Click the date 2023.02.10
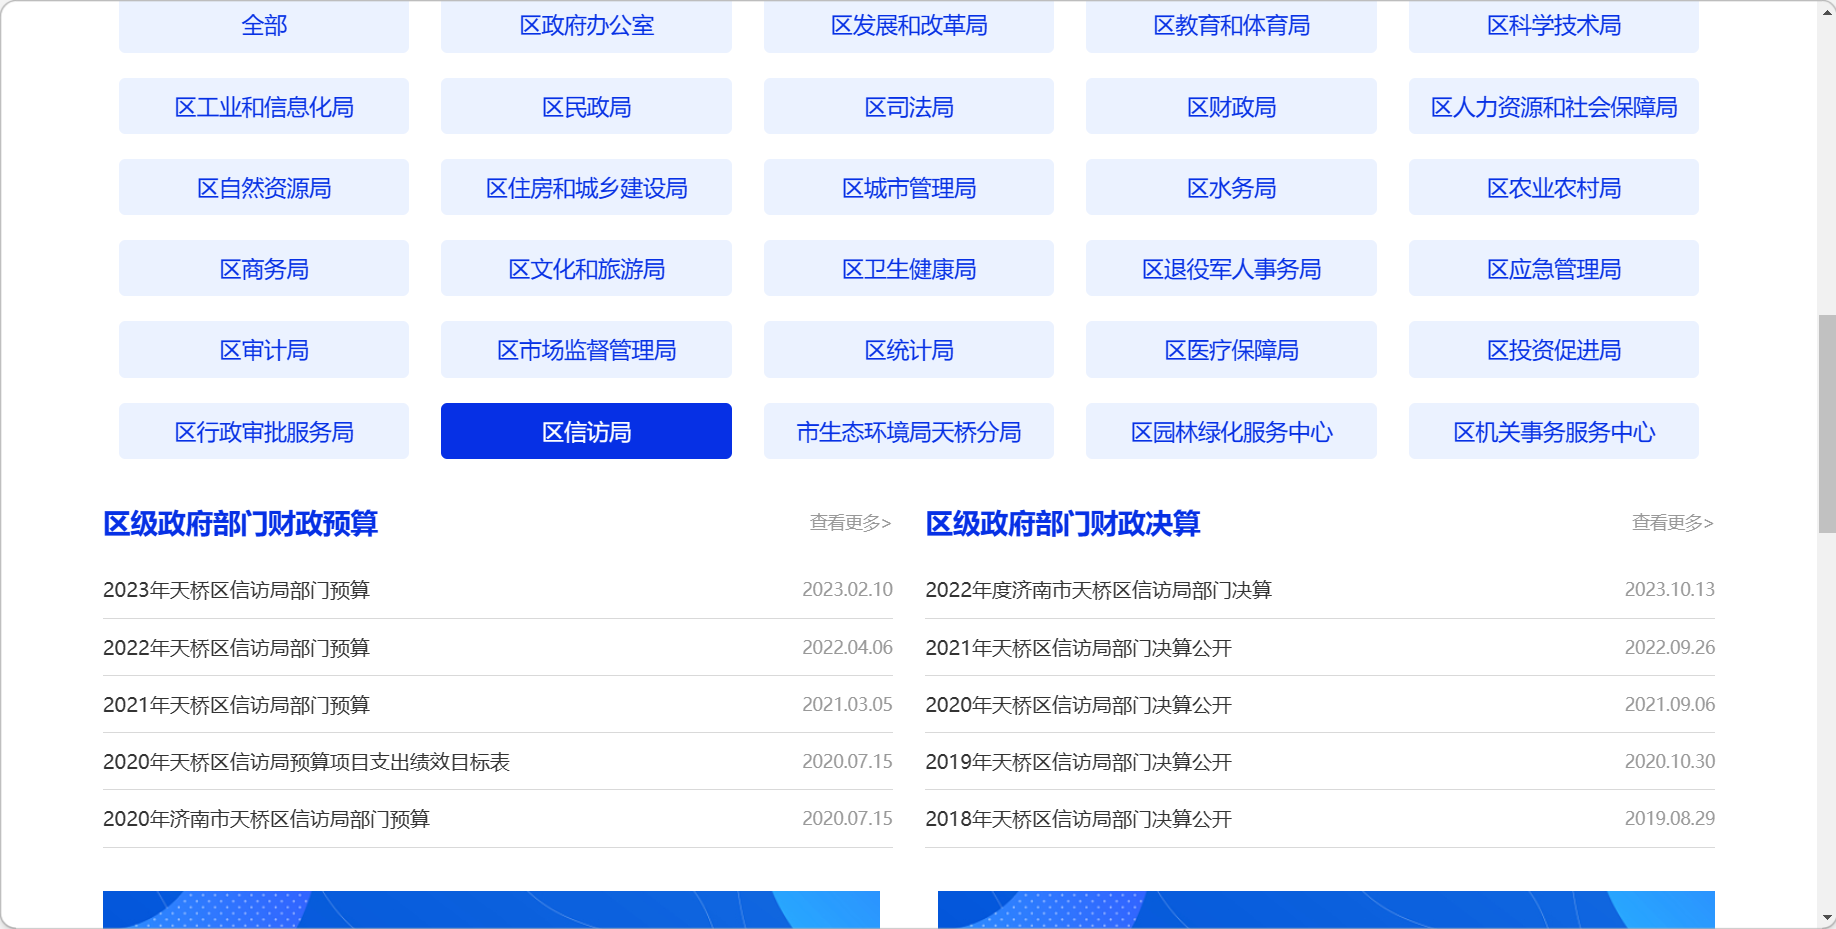The width and height of the screenshot is (1836, 929). [x=847, y=589]
